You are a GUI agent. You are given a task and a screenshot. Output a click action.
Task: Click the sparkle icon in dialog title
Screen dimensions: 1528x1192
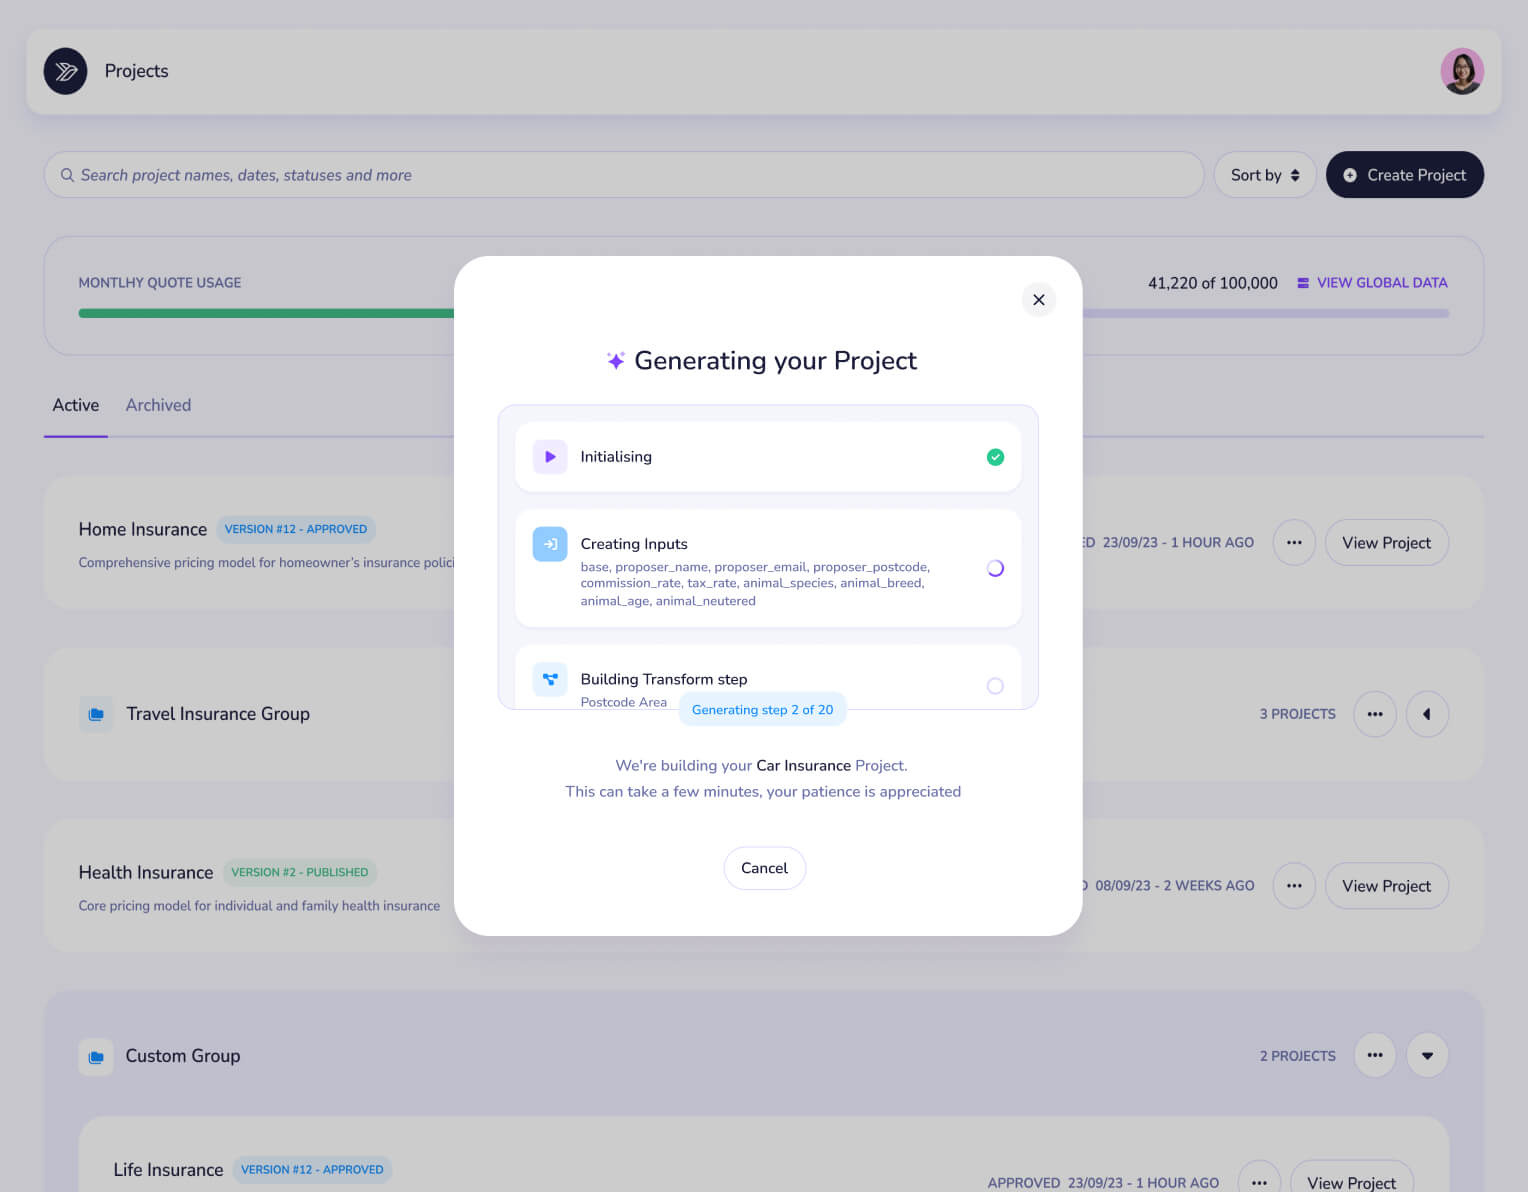click(616, 360)
